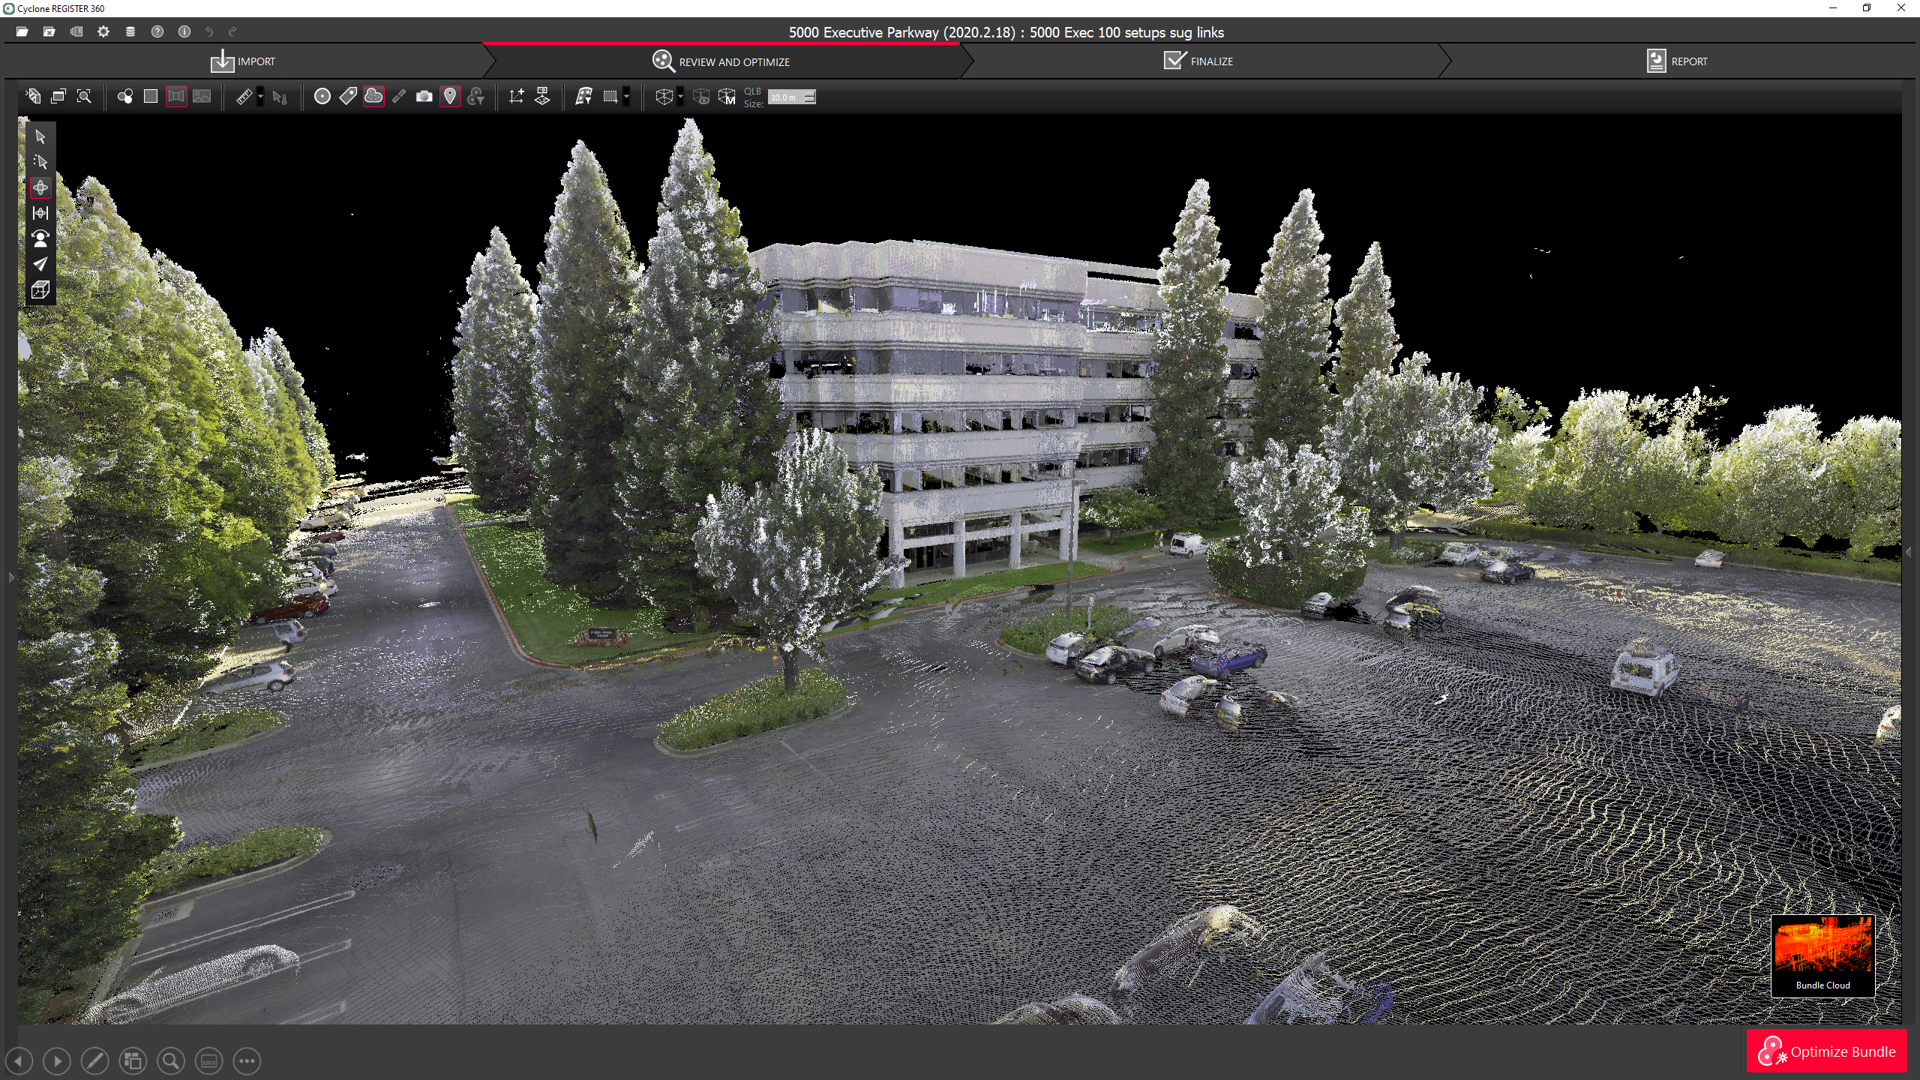The image size is (1920, 1080).
Task: Activate the orbit navigation mode icon
Action: [x=40, y=187]
